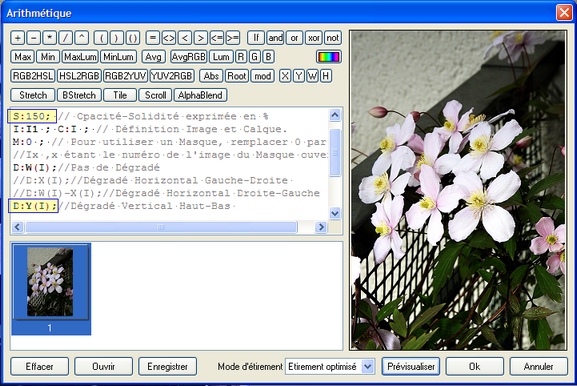Insert the greater-or-equal >= operator
577x386 pixels.
(233, 38)
